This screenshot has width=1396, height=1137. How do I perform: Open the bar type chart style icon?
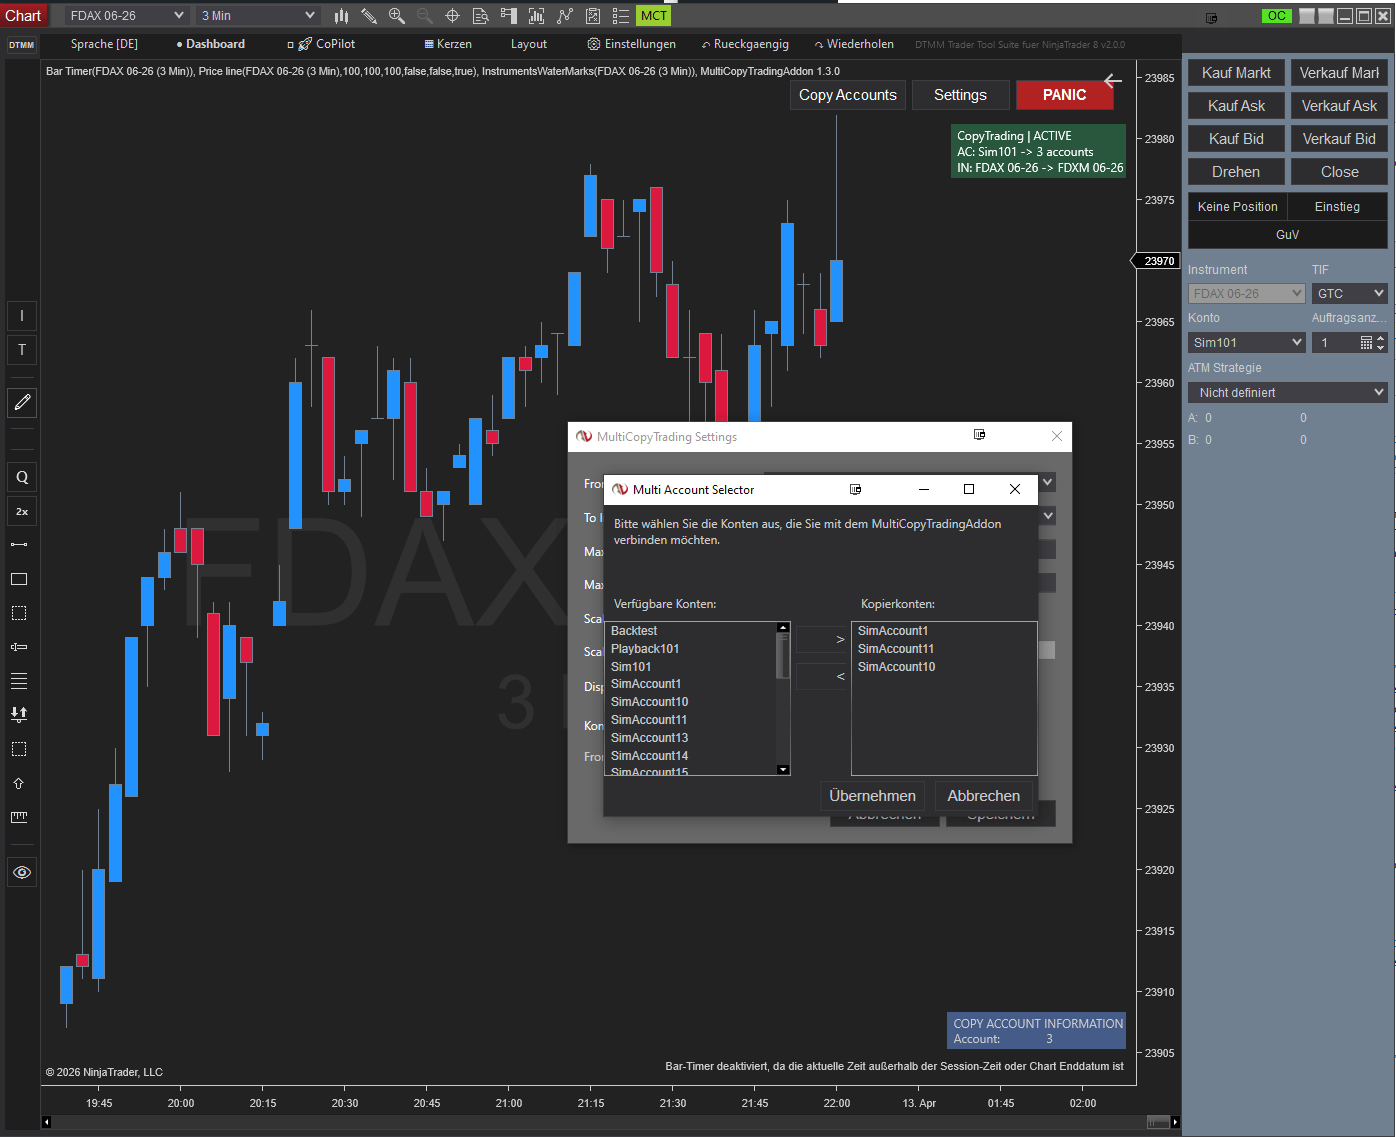coord(341,15)
